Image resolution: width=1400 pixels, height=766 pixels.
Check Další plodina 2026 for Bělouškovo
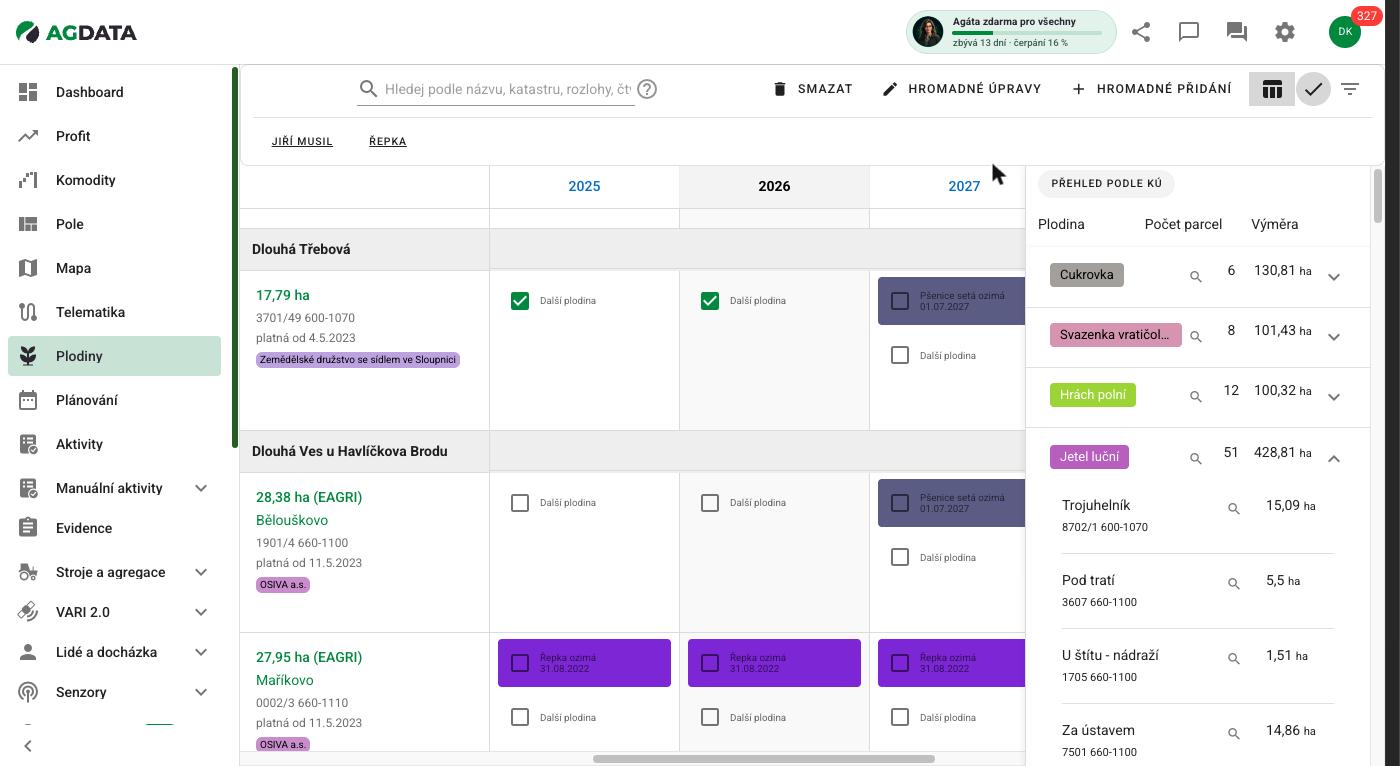[x=710, y=503]
